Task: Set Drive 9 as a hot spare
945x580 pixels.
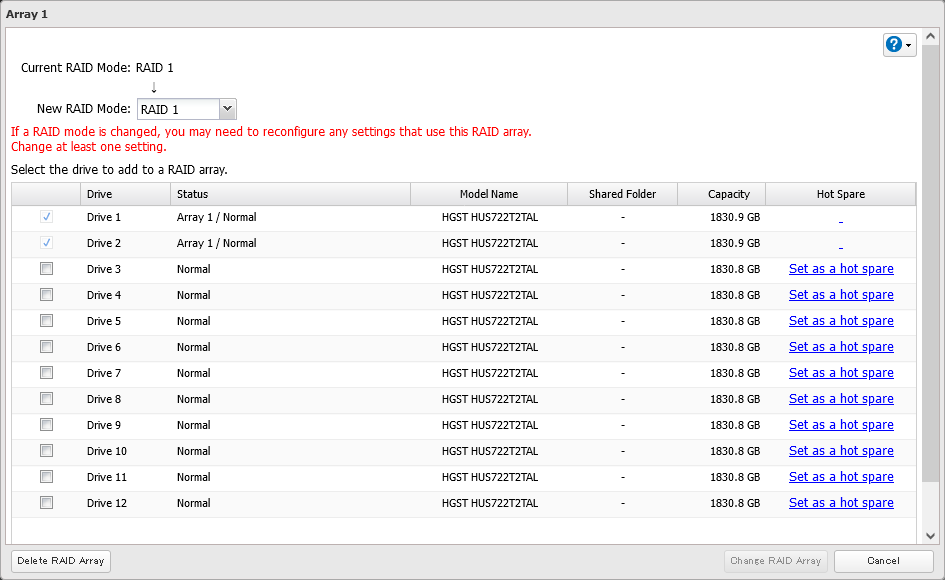Action: click(840, 425)
